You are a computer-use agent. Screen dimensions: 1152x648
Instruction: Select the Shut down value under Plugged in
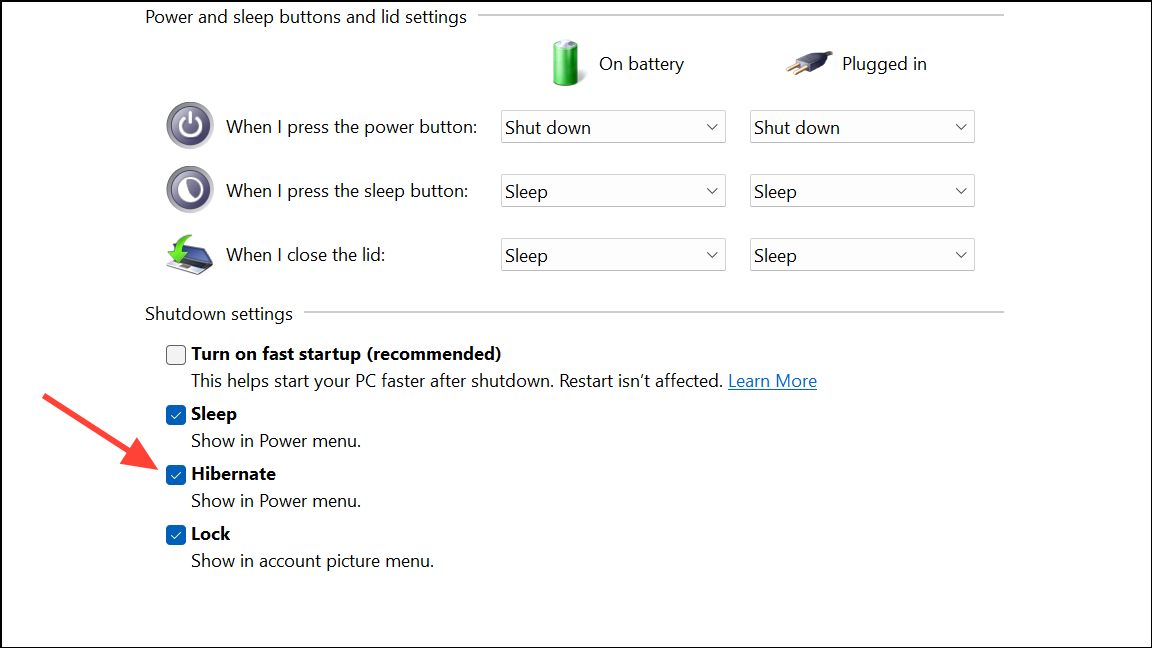tap(862, 126)
